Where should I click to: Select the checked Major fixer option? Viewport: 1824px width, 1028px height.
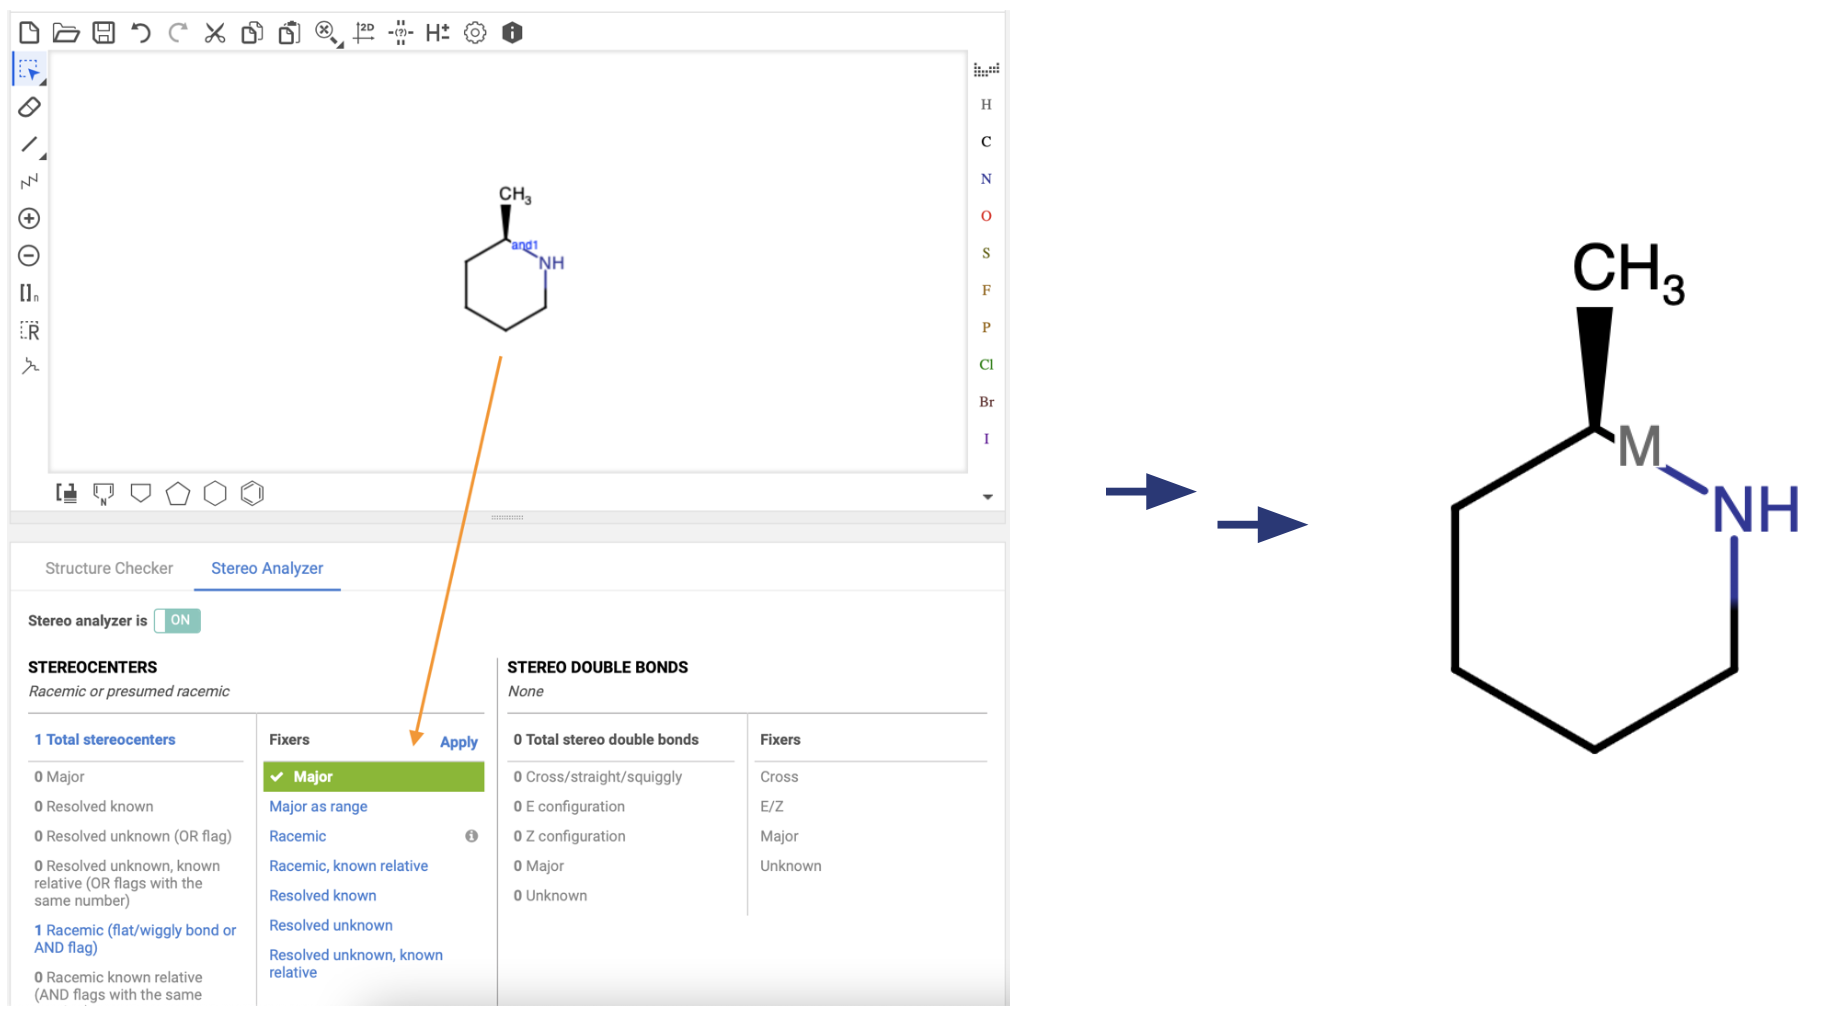point(373,777)
